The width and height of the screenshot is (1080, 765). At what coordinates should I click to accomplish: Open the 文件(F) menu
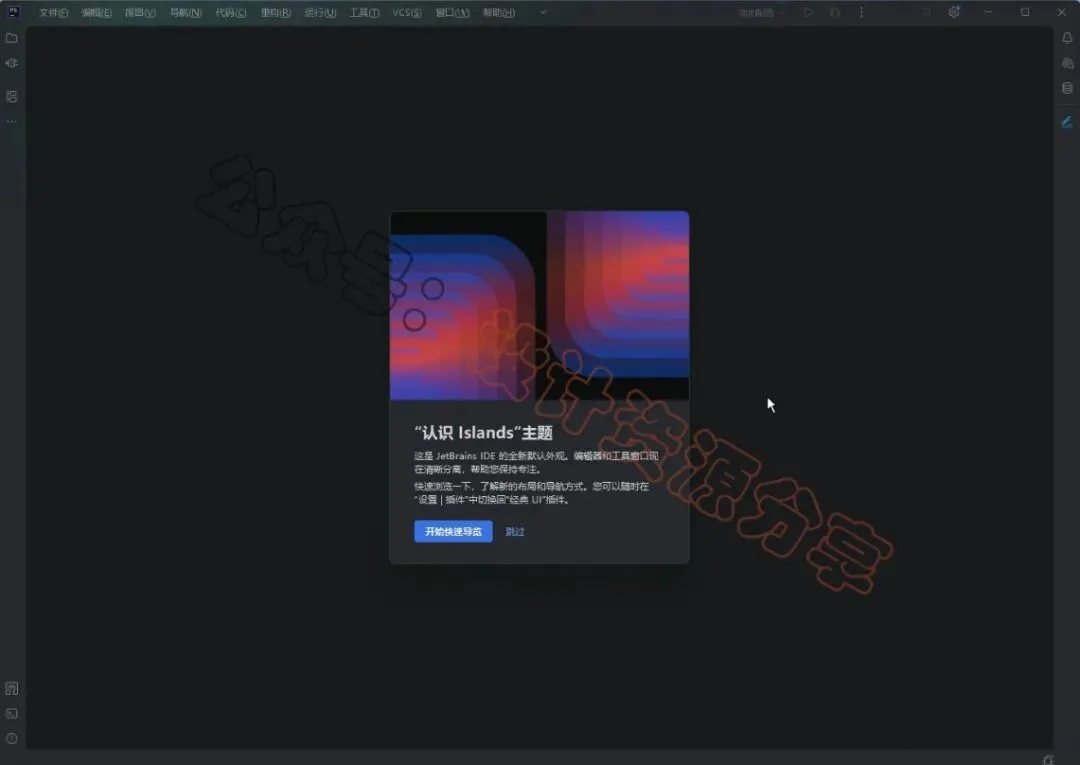[54, 13]
